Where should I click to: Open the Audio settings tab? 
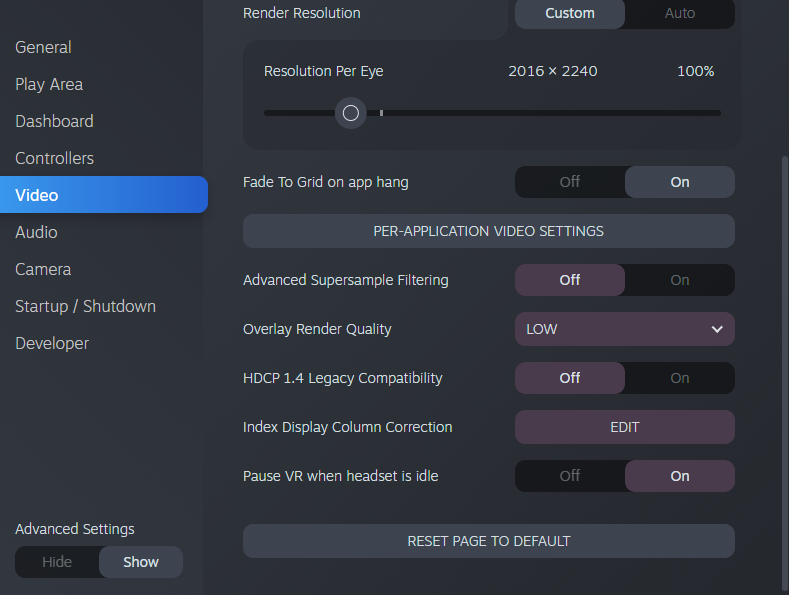tap(36, 232)
